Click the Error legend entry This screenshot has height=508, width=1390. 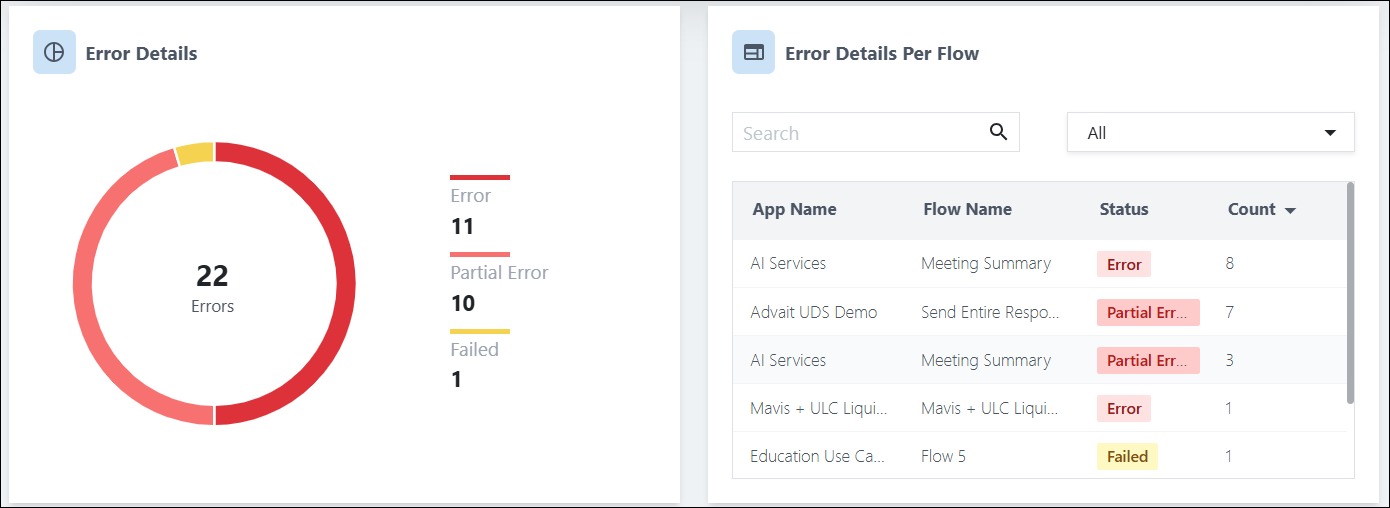tap(480, 207)
